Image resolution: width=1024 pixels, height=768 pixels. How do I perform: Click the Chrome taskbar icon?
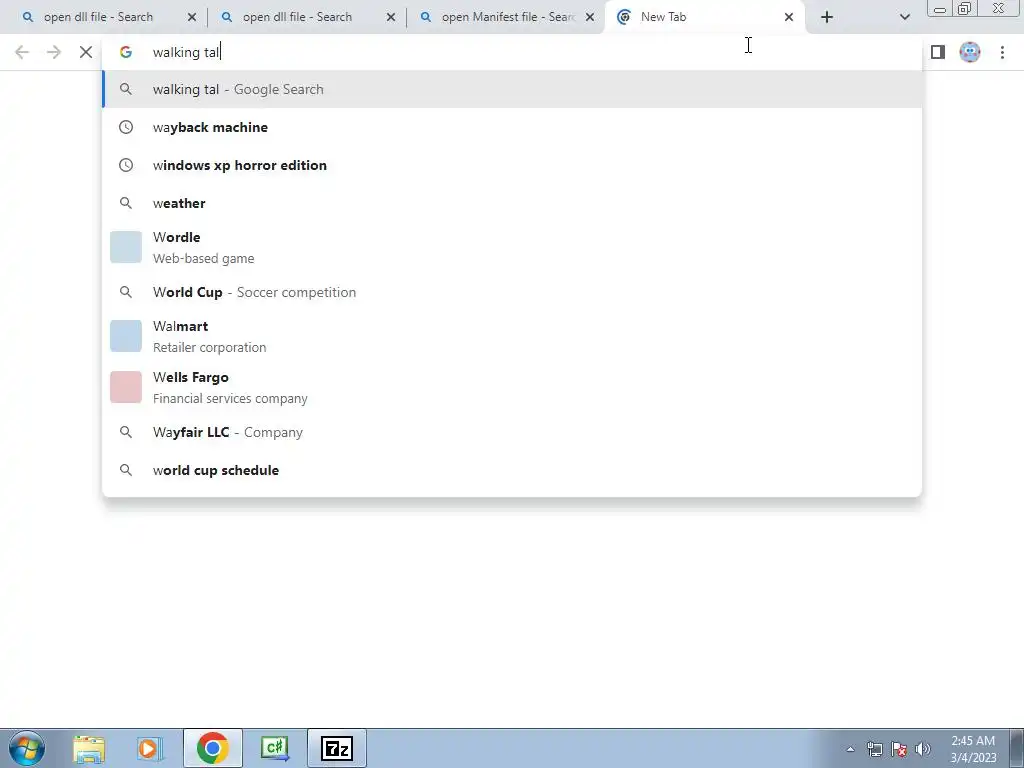point(213,748)
